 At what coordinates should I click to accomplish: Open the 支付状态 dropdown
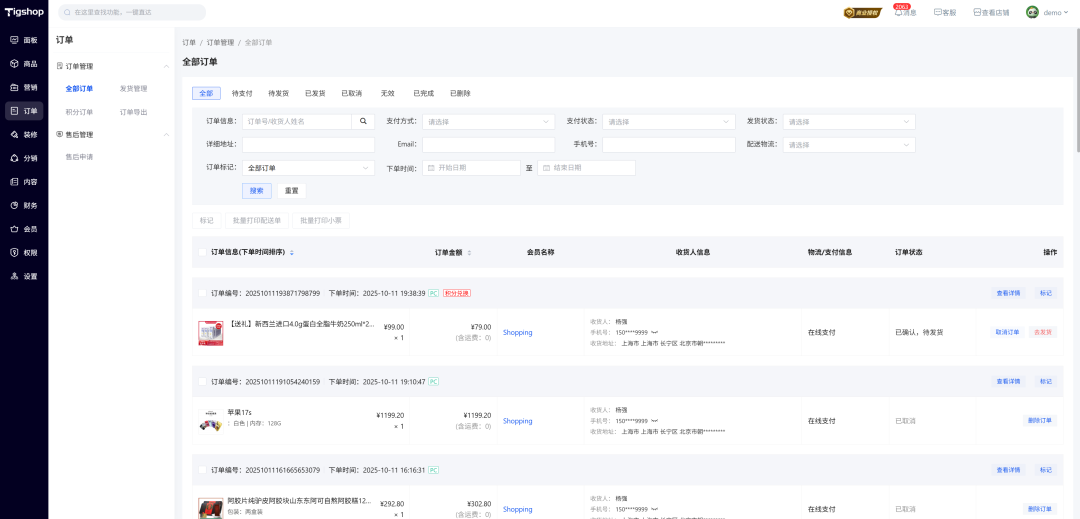pyautogui.click(x=669, y=122)
